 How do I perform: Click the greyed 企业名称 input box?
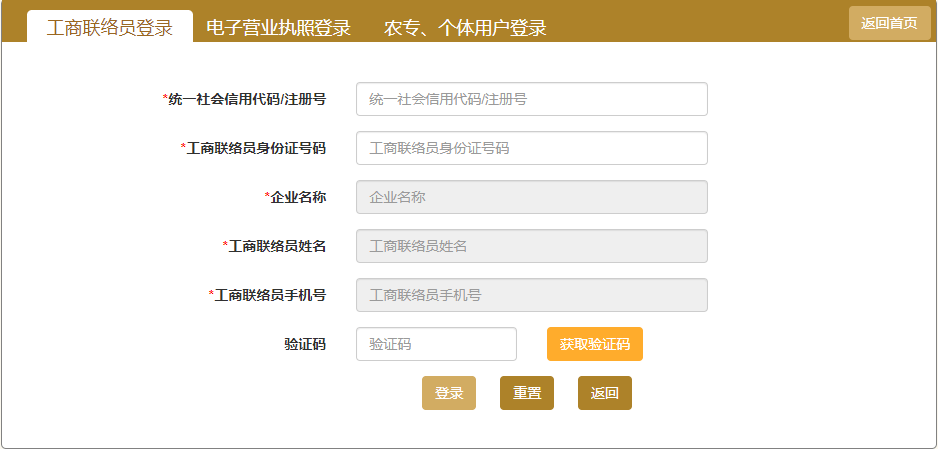531,197
